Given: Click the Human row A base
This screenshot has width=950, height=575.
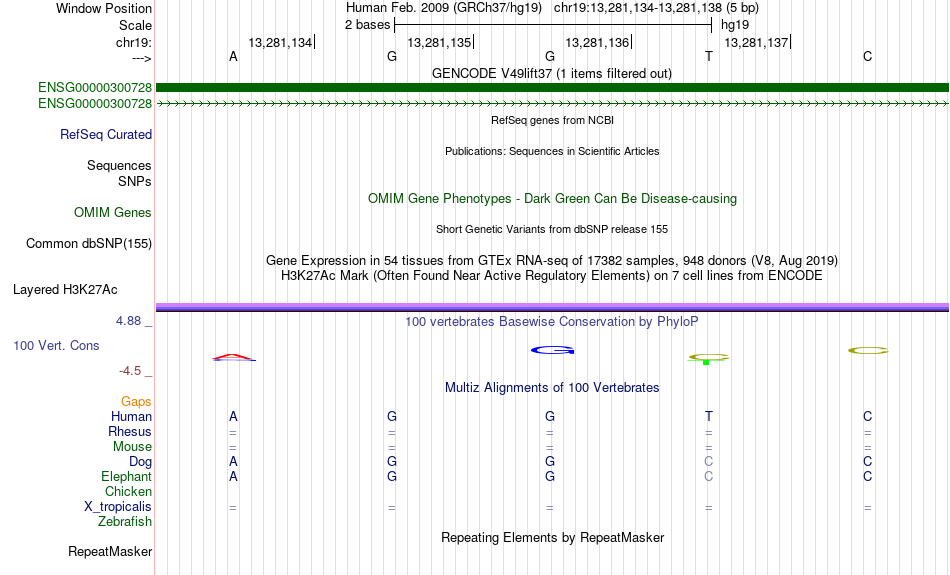Looking at the screenshot, I should (x=233, y=416).
